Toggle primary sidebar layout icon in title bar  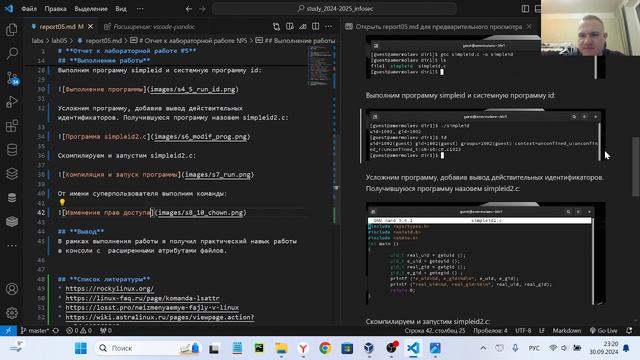click(x=525, y=9)
